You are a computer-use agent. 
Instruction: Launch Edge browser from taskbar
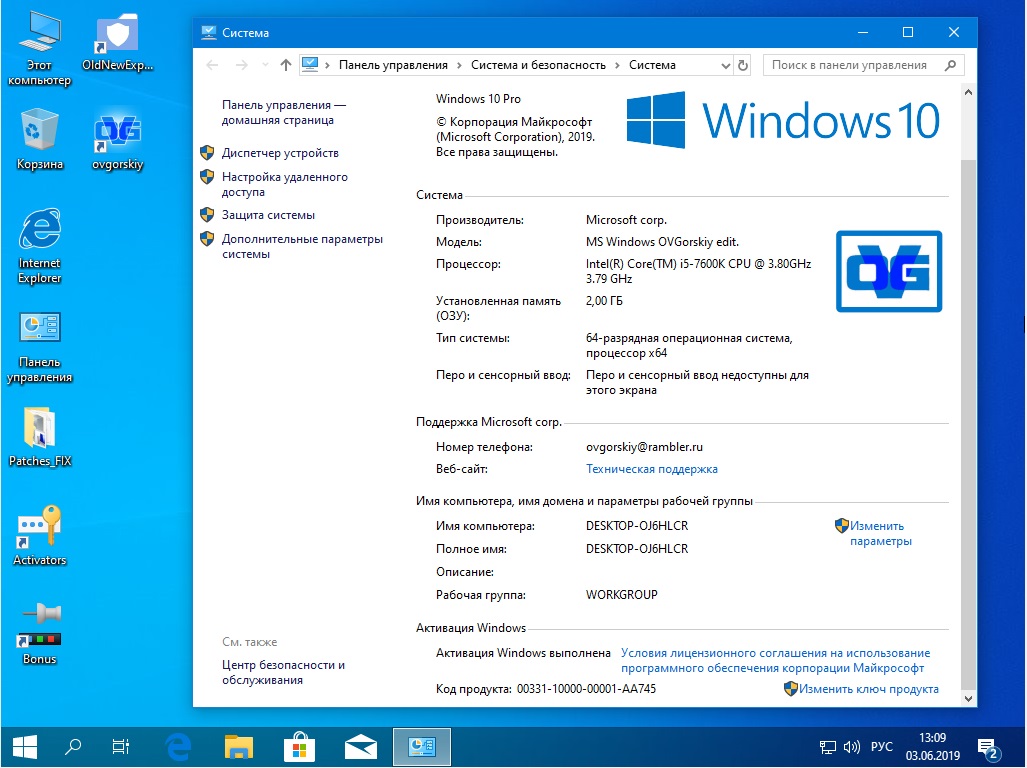pos(178,746)
